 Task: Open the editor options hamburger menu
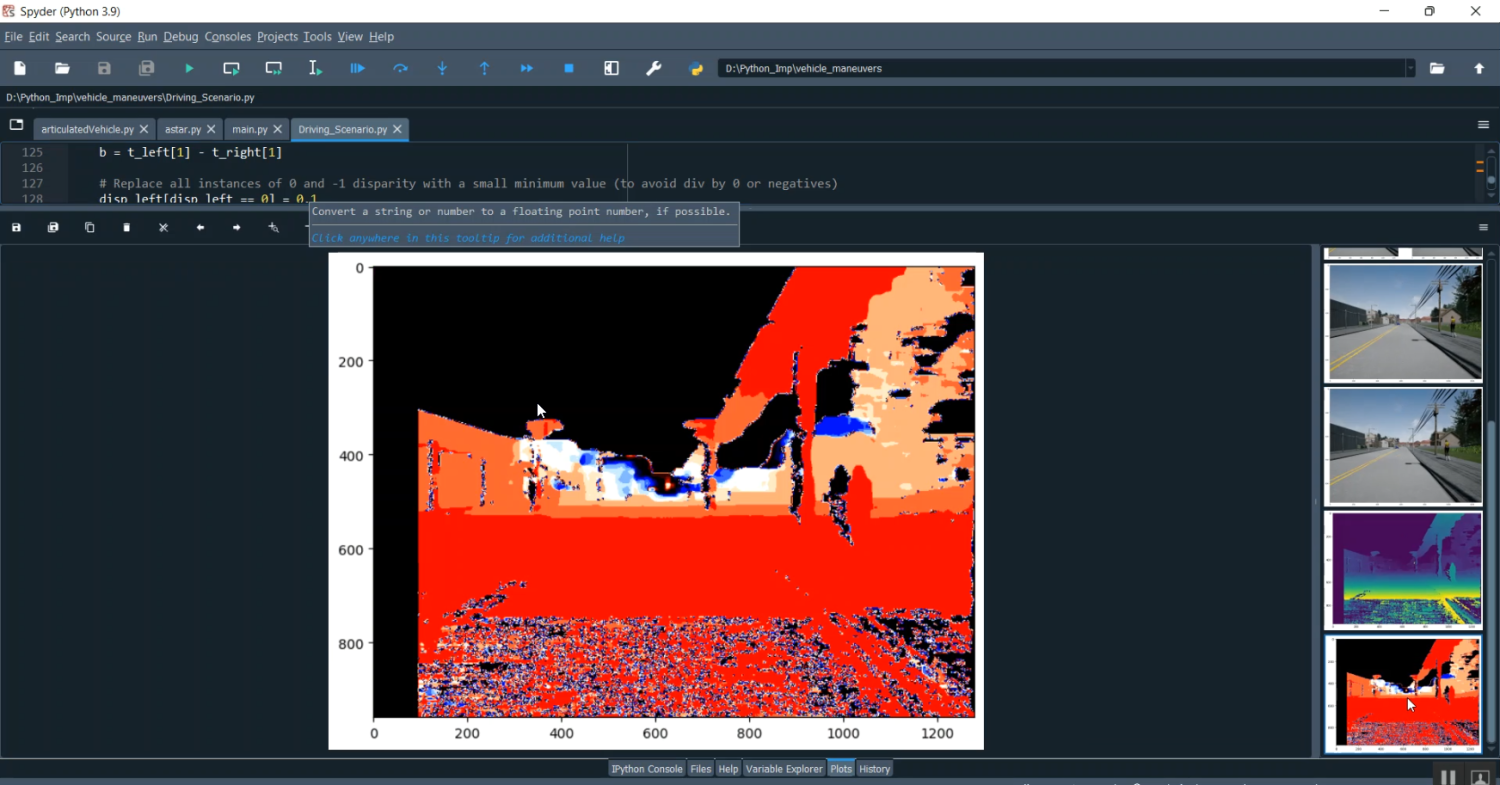[1484, 124]
